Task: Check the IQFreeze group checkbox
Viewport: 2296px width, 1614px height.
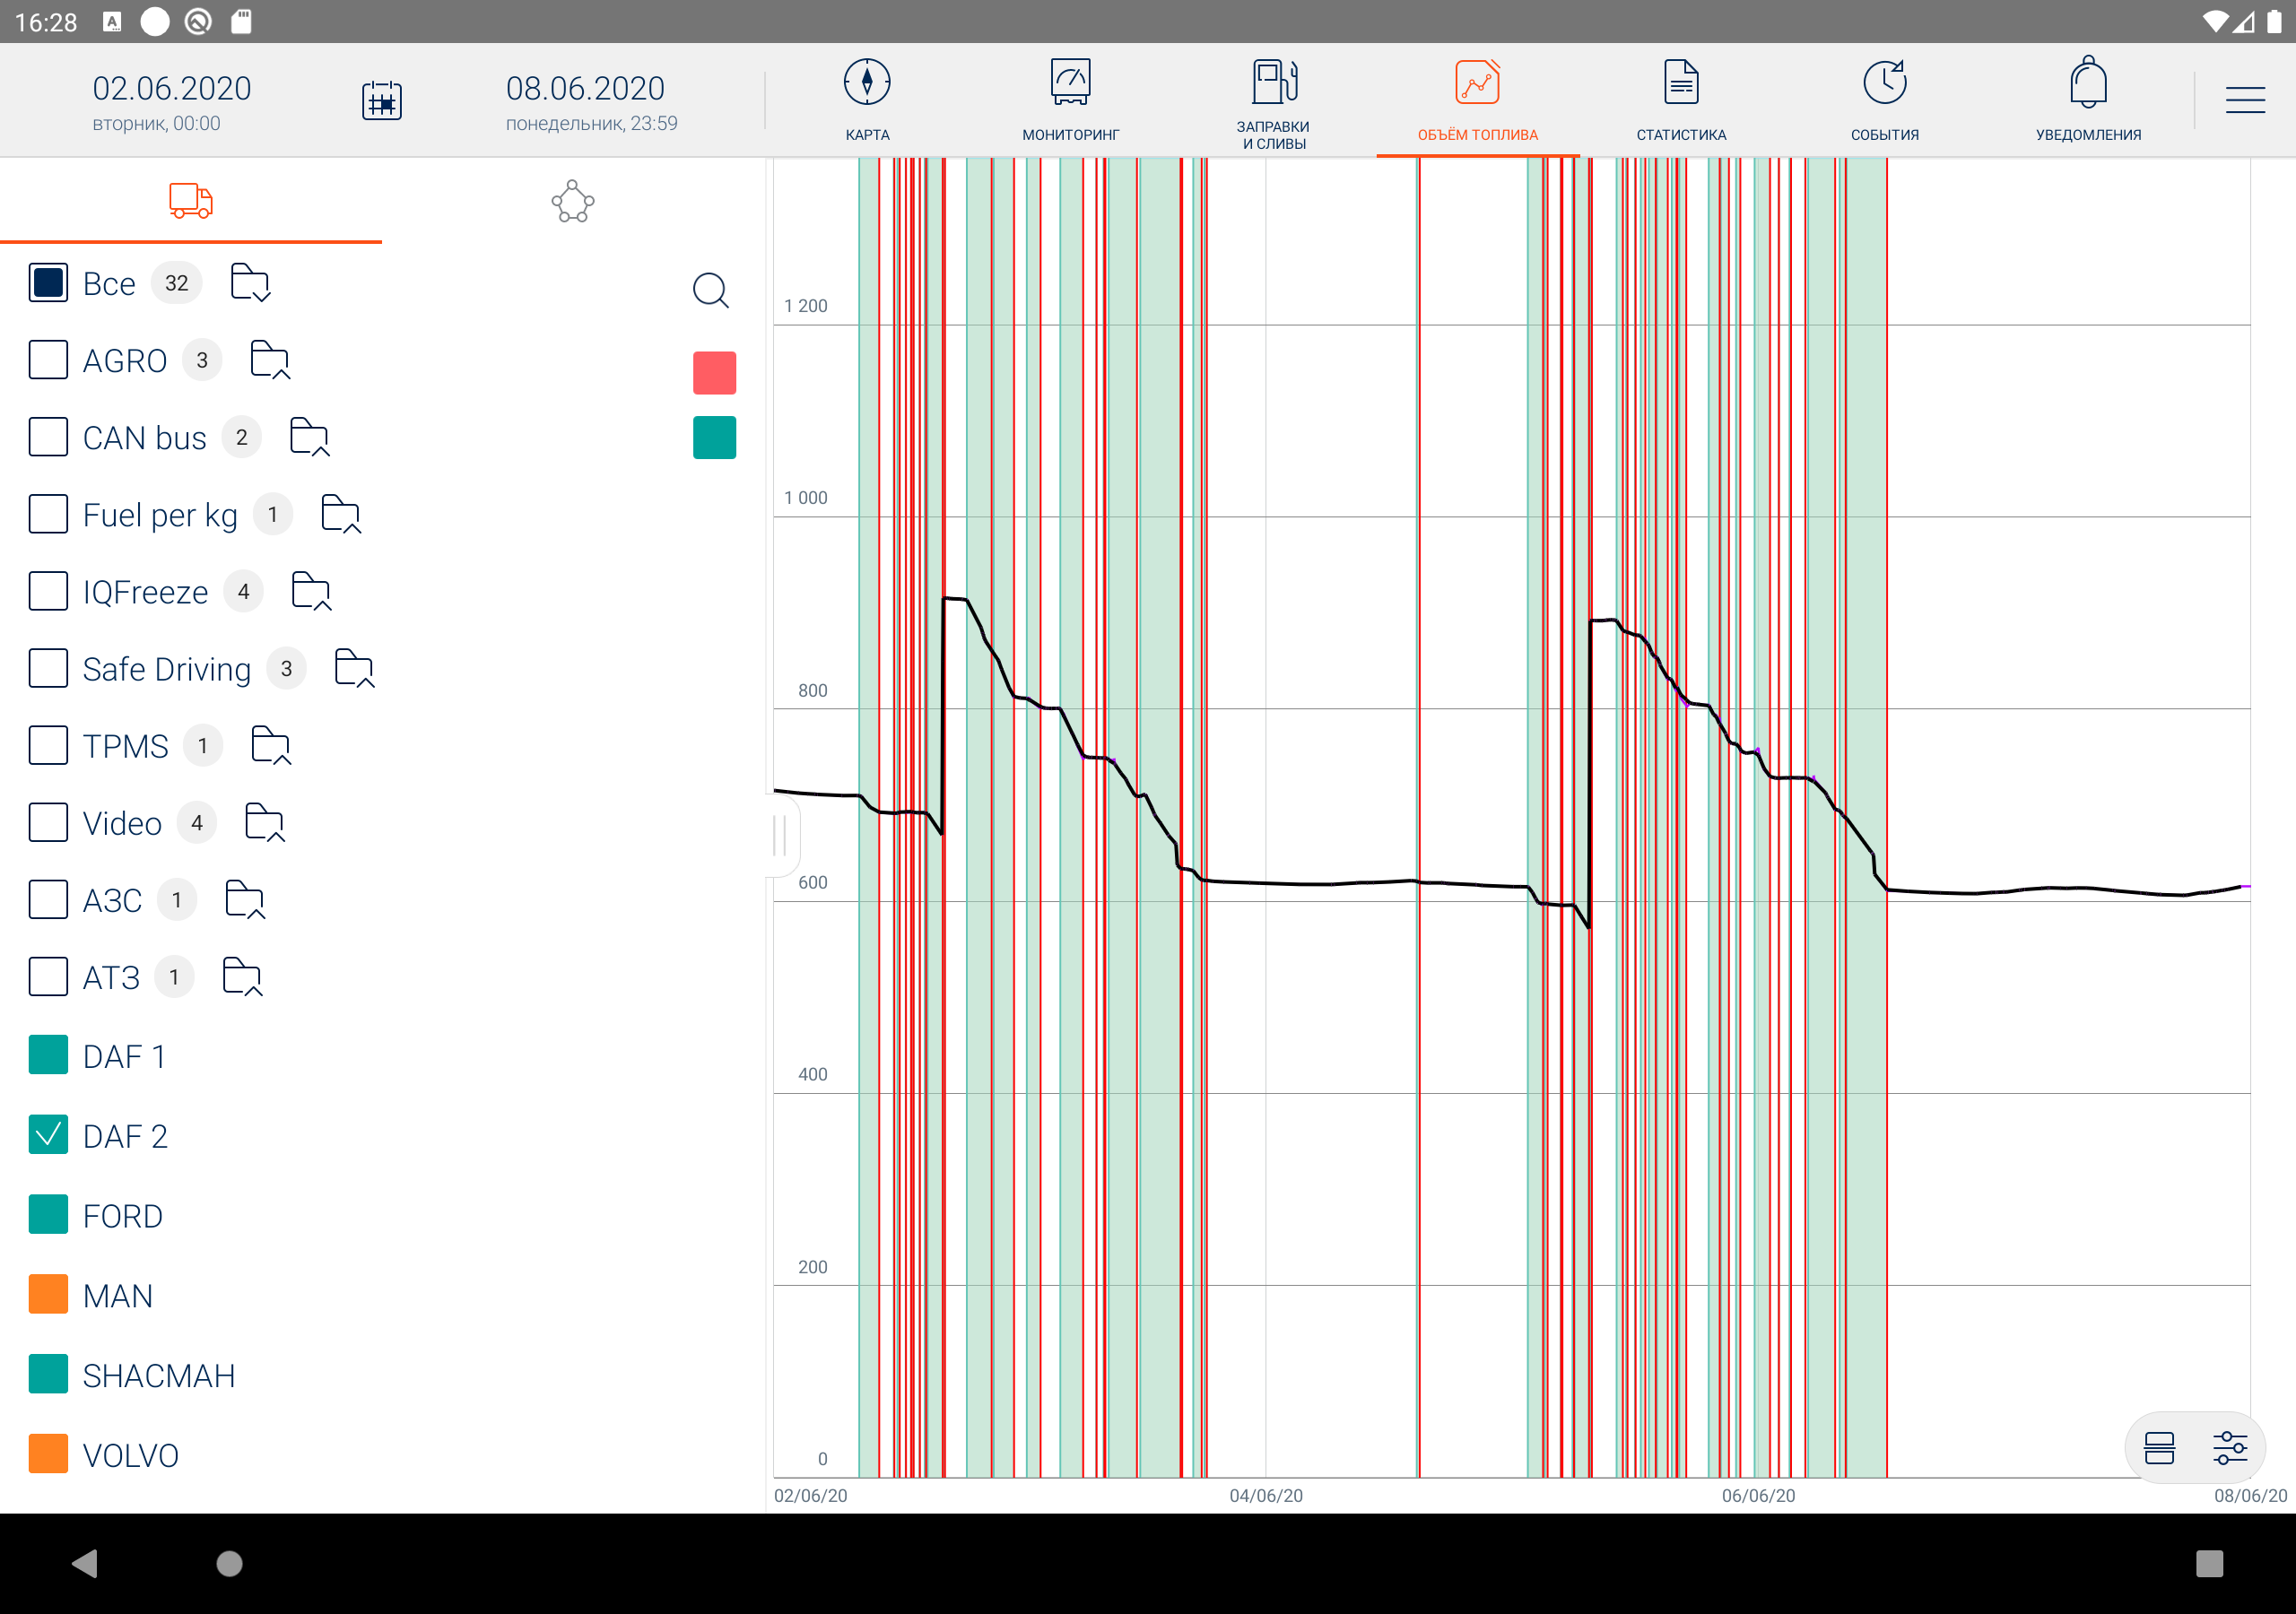Action: 48,591
